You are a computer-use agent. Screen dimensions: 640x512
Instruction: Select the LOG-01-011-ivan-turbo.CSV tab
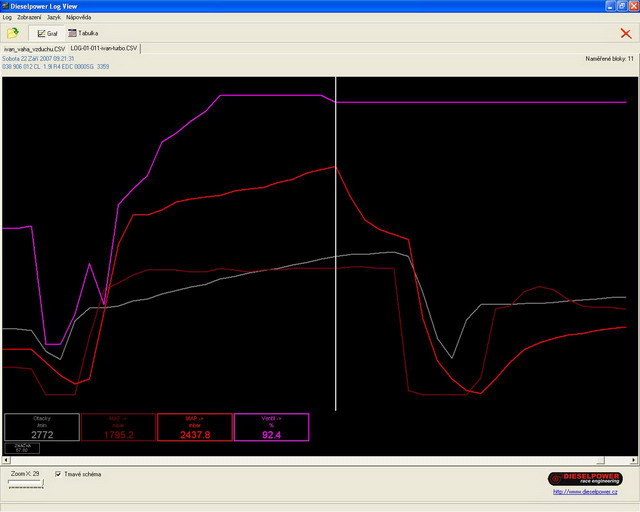click(x=104, y=49)
